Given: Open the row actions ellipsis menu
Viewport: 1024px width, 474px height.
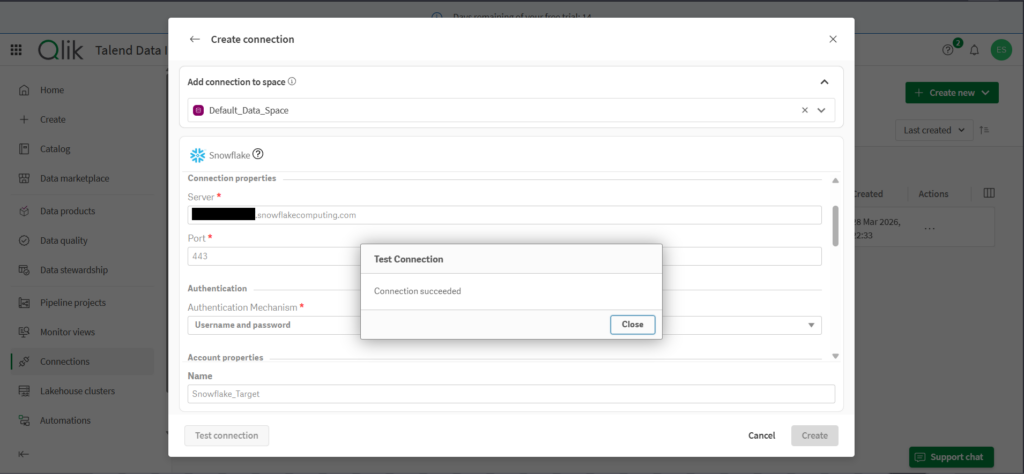Looking at the screenshot, I should pos(930,229).
